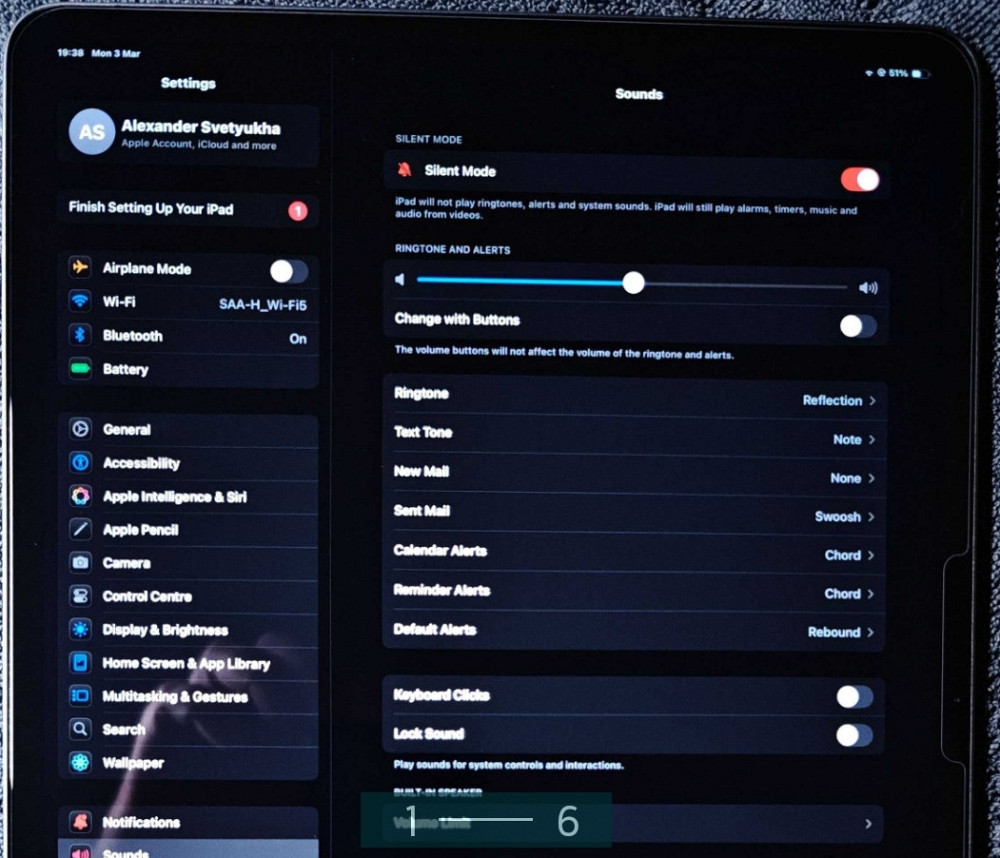
Task: Disable the Silent Mode switch
Action: tap(859, 179)
